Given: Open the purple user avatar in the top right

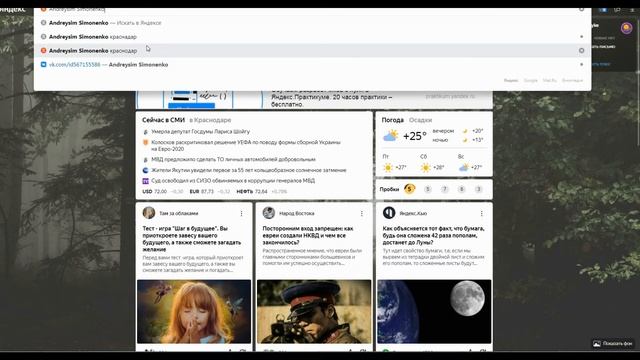Looking at the screenshot, I should [627, 28].
